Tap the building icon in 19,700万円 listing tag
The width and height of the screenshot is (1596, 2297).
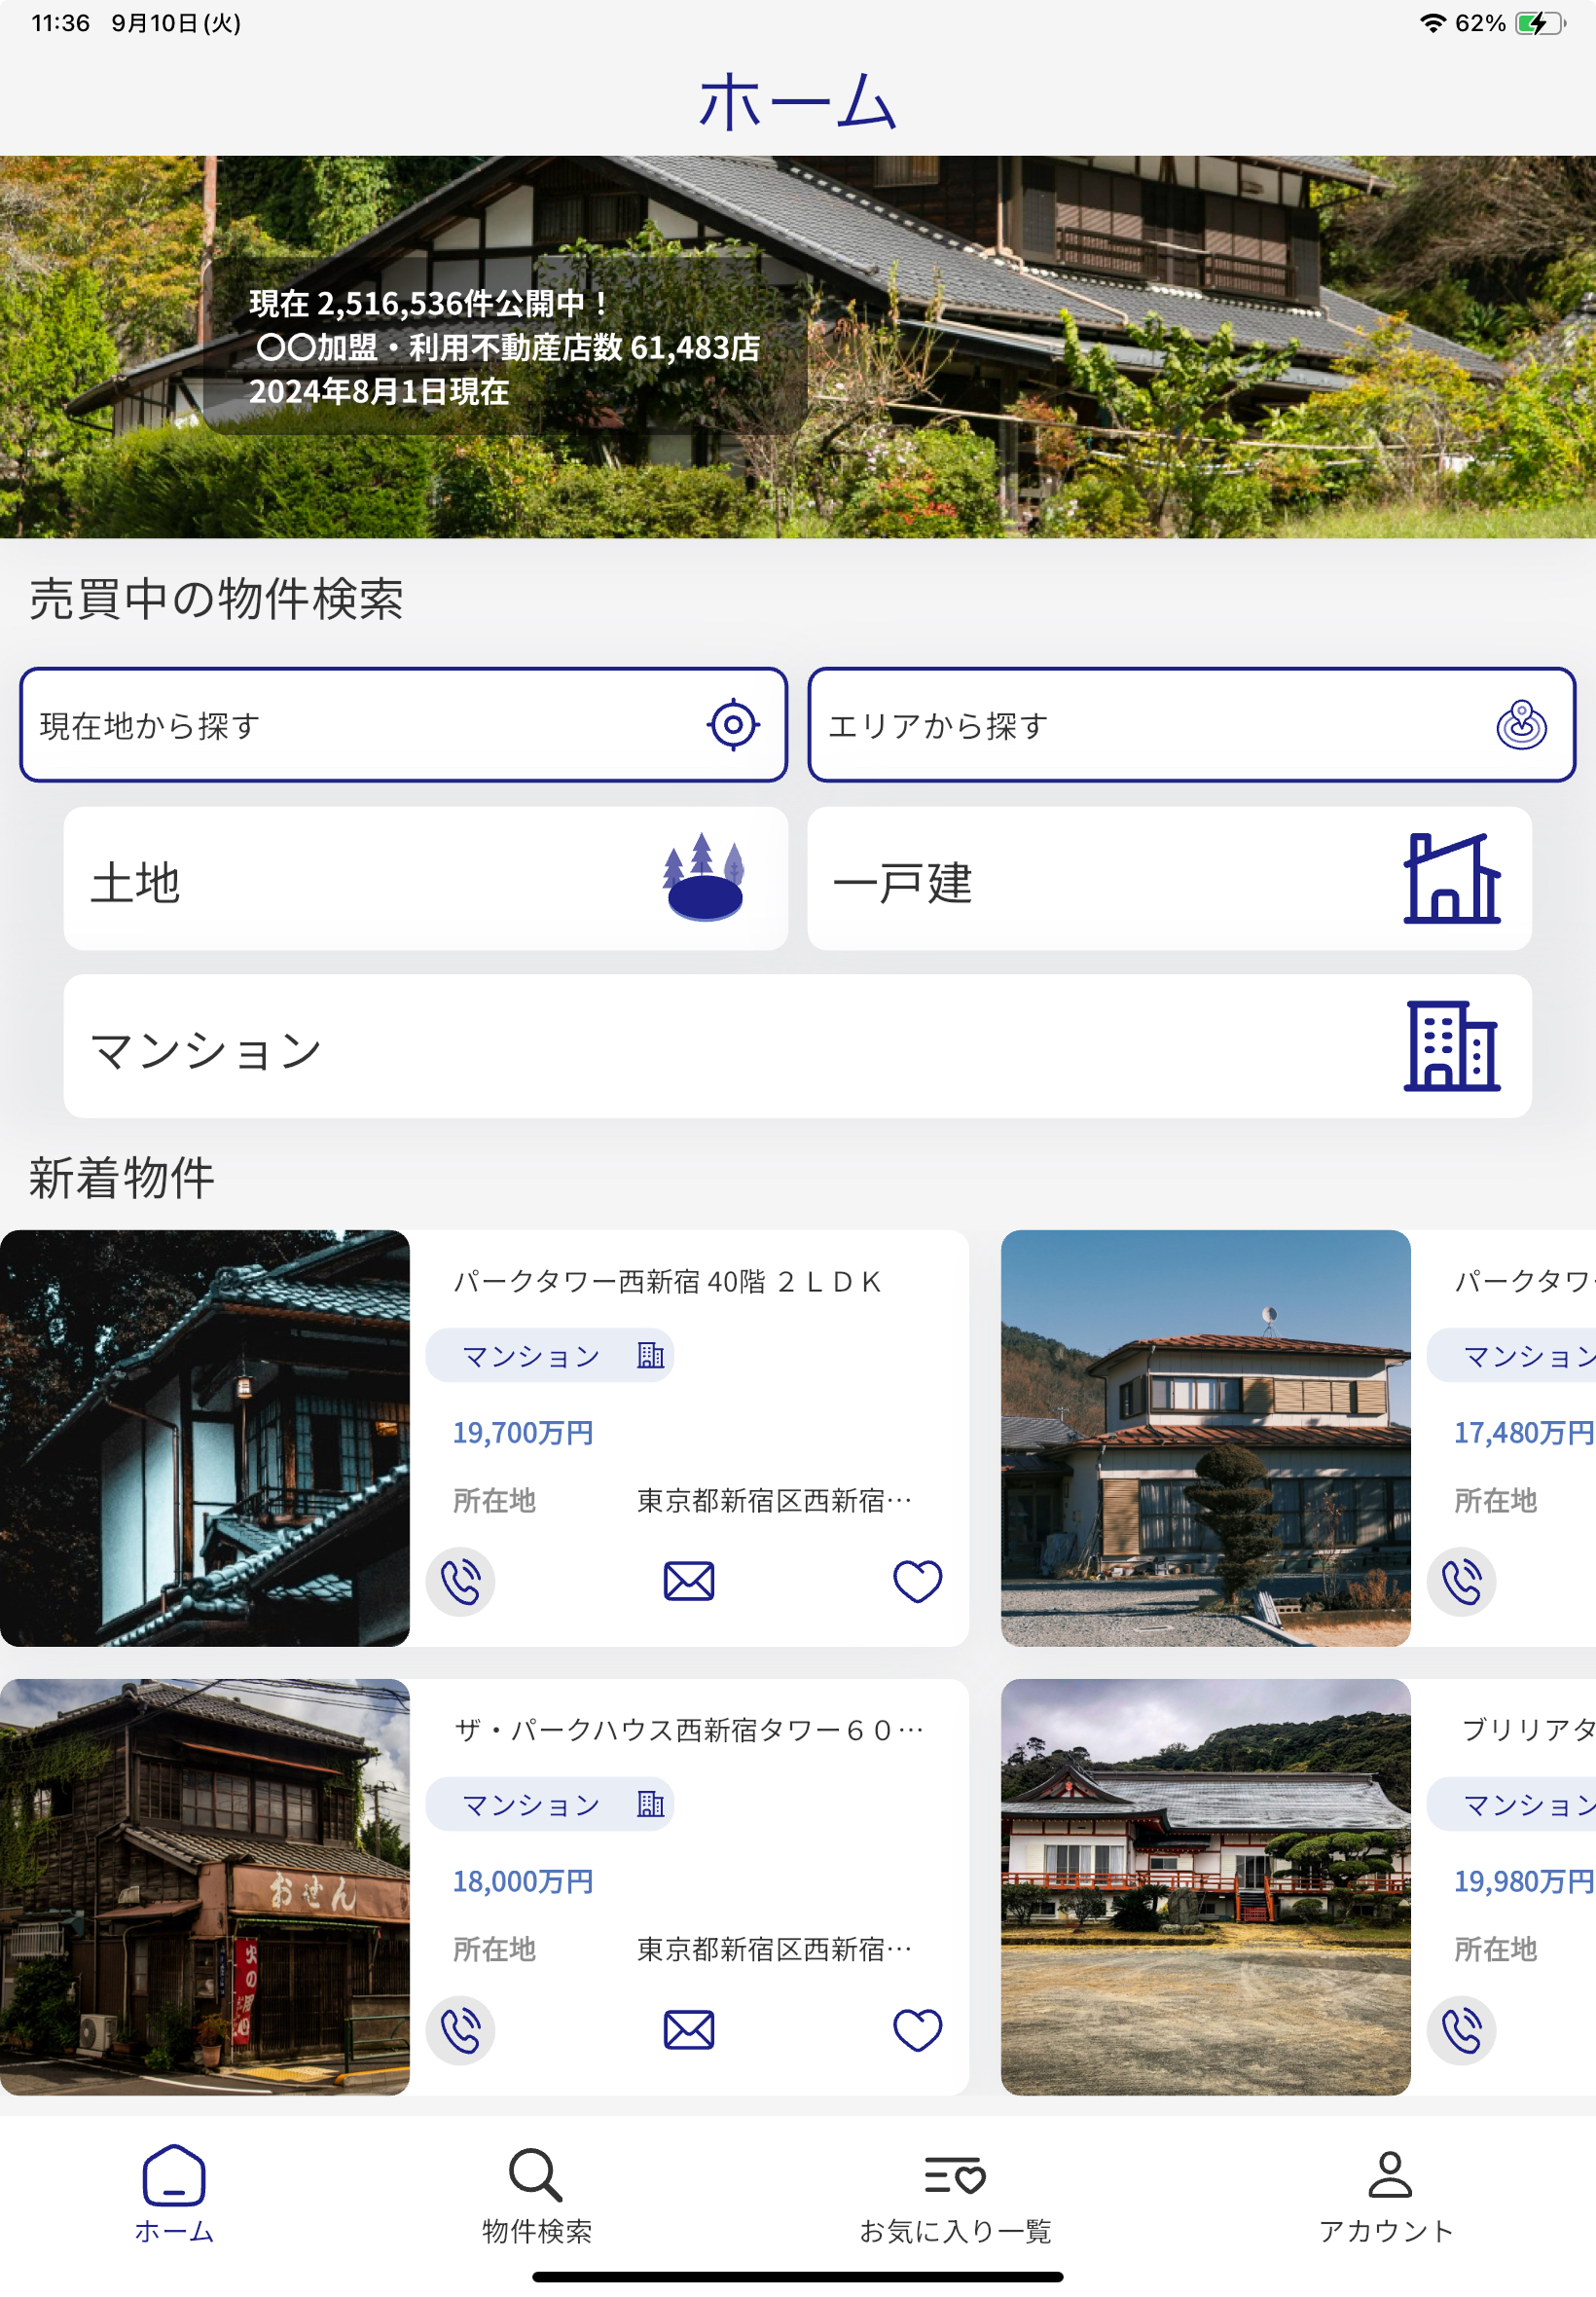point(651,1356)
